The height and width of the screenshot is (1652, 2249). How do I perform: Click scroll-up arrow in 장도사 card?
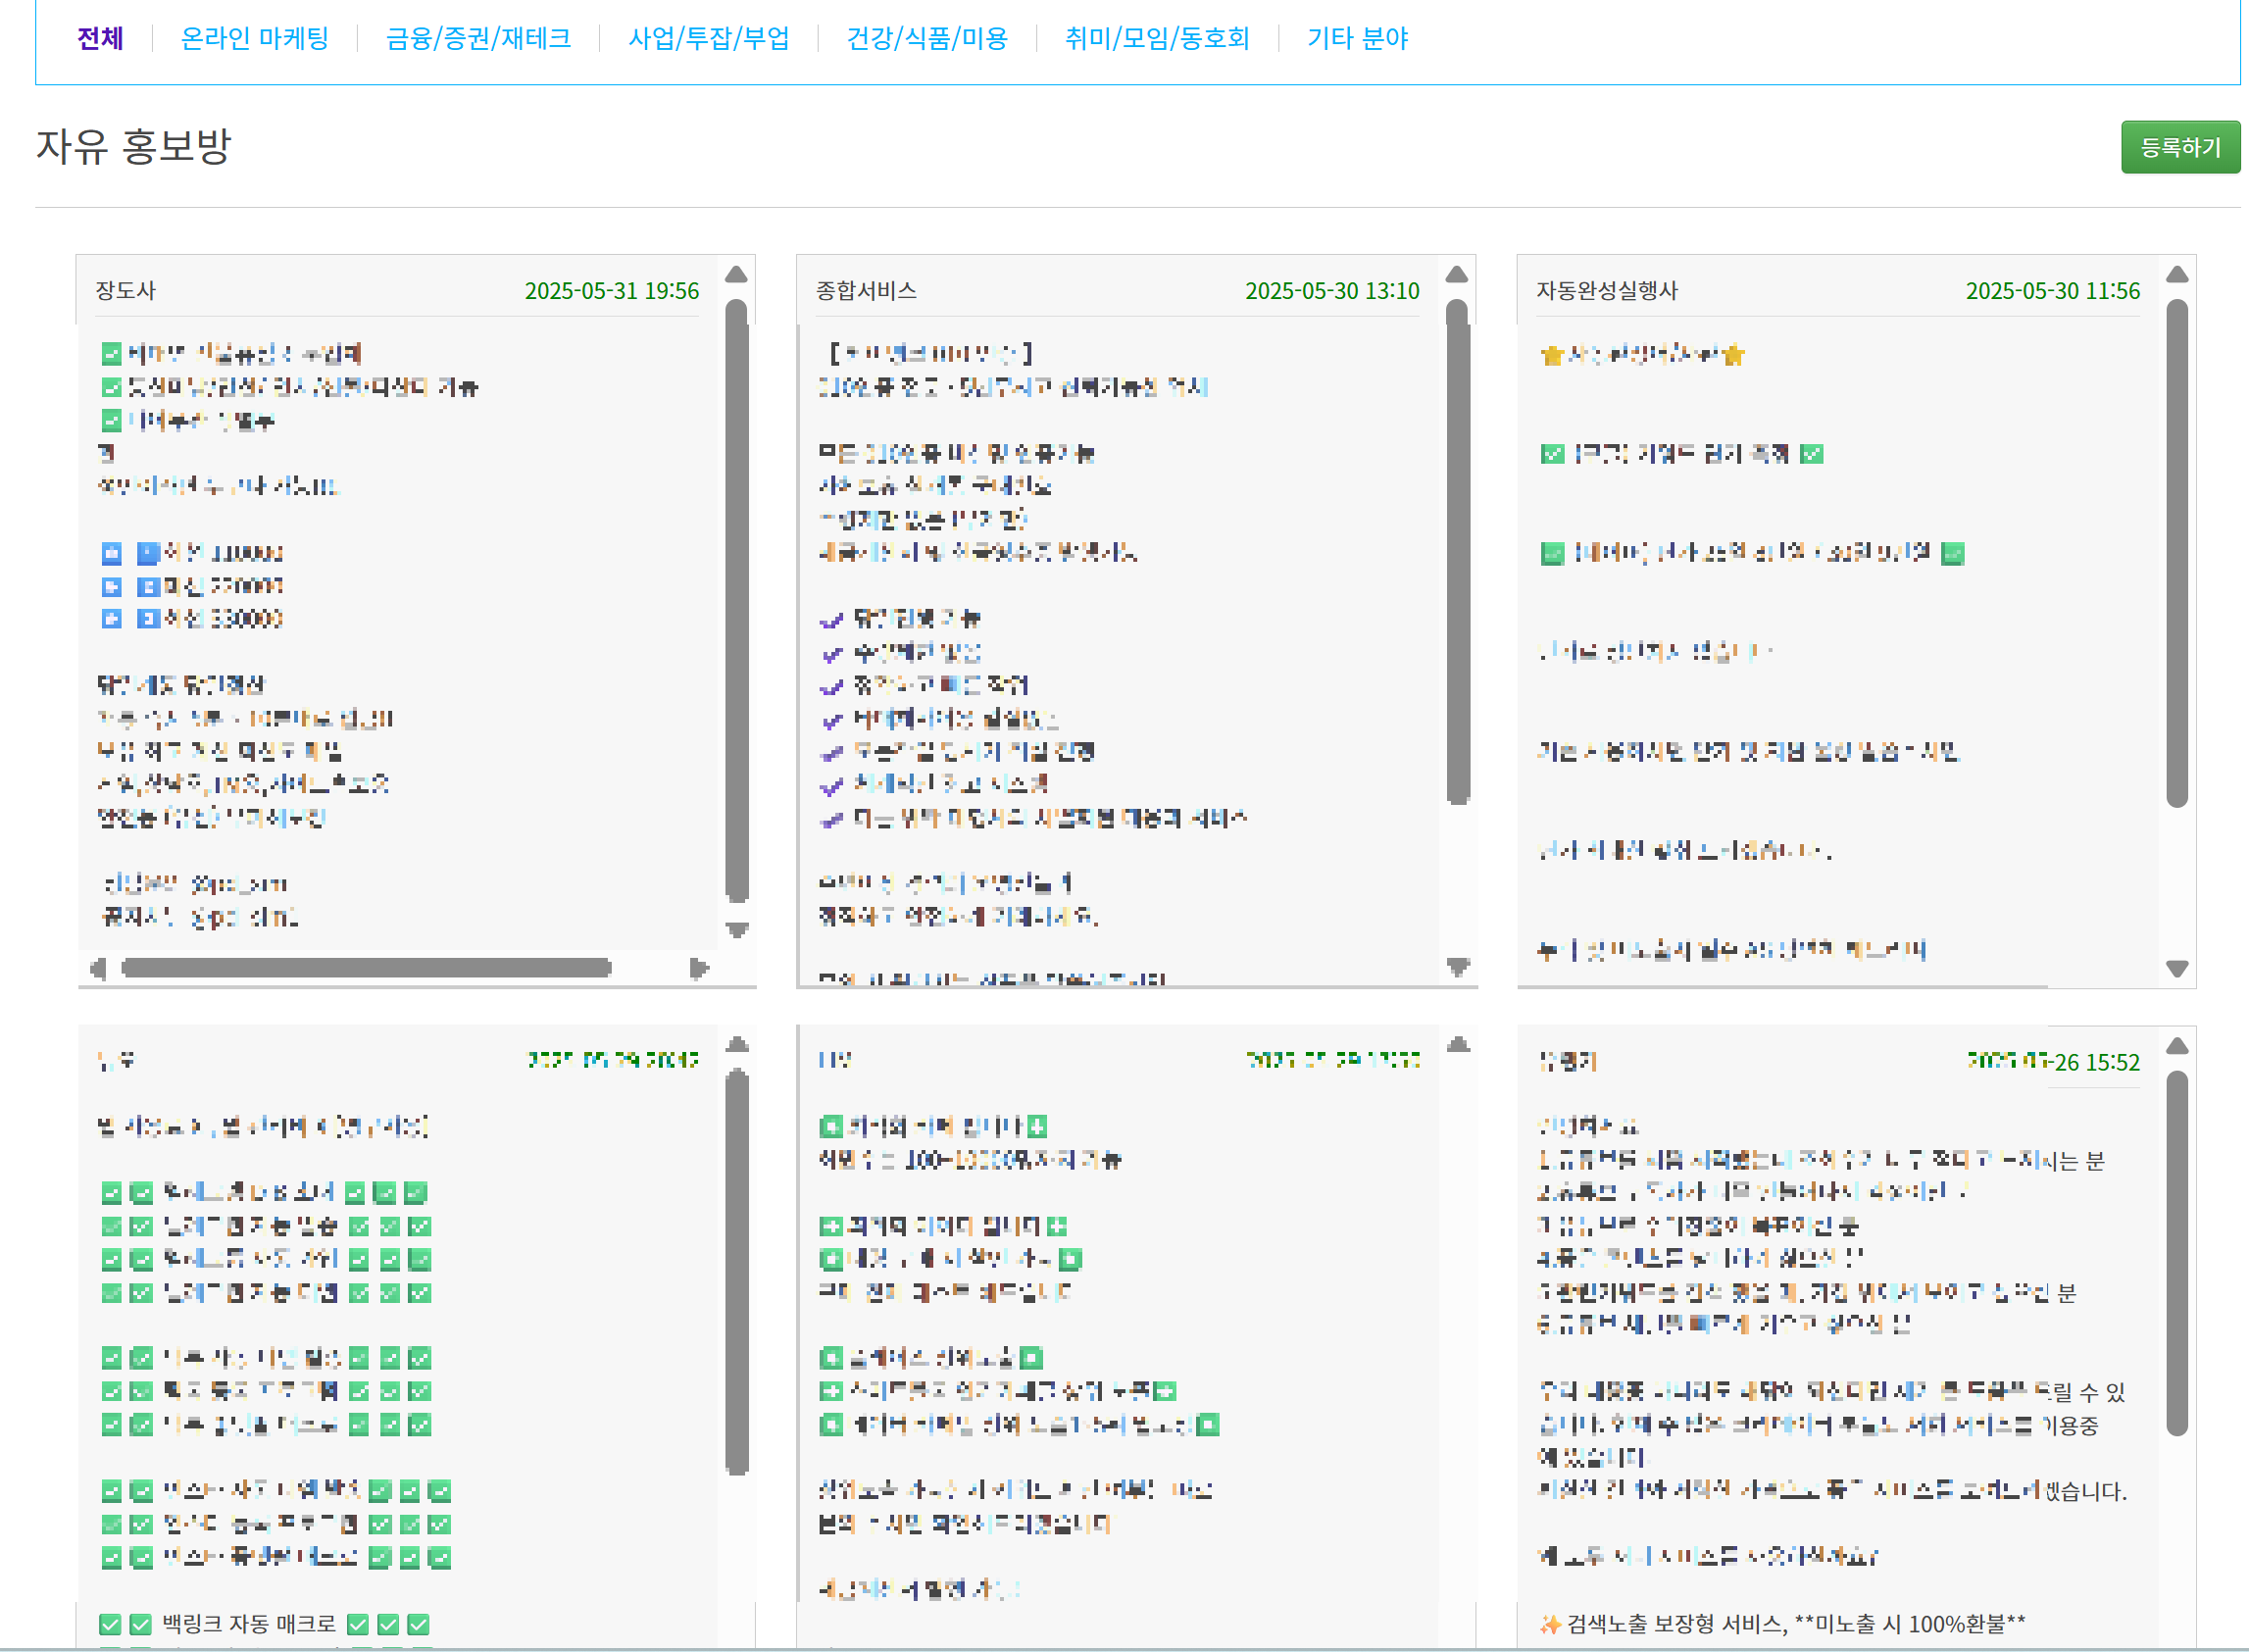[736, 274]
